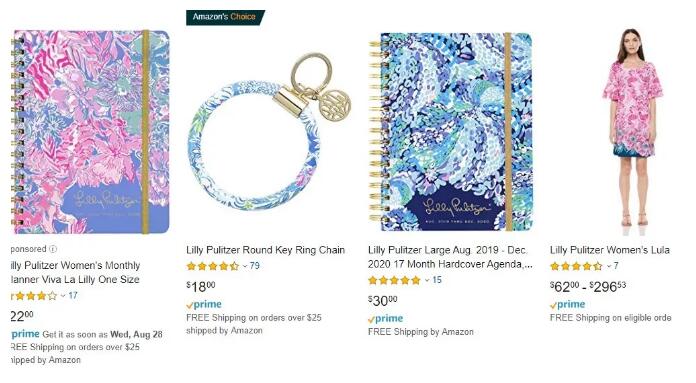This screenshot has height=383, width=696.
Task: Open Lilly Pulitzer Women's Lula title
Action: coord(610,250)
